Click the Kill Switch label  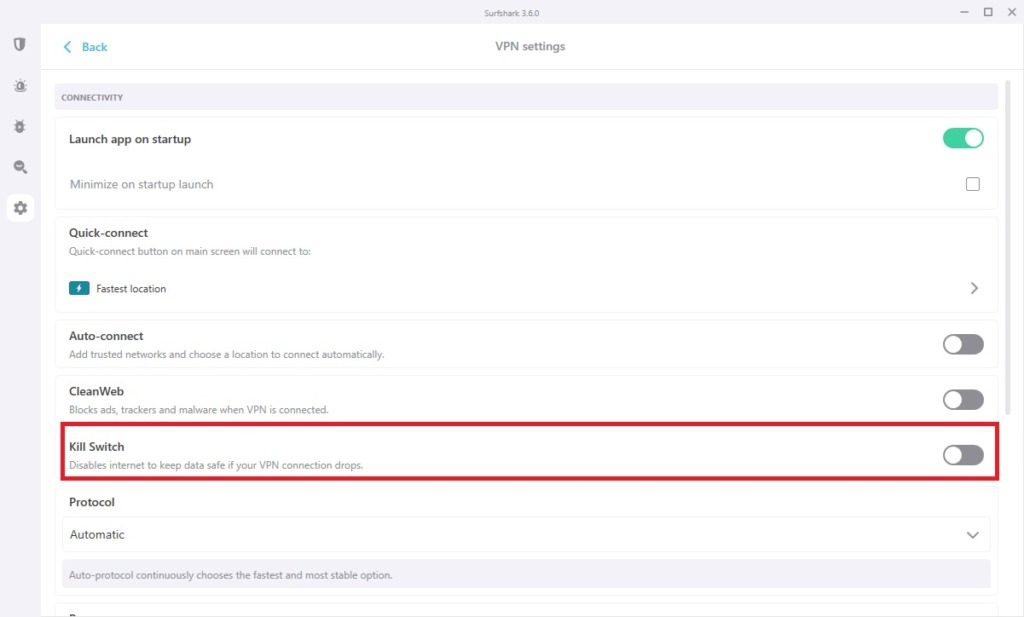[x=97, y=447]
